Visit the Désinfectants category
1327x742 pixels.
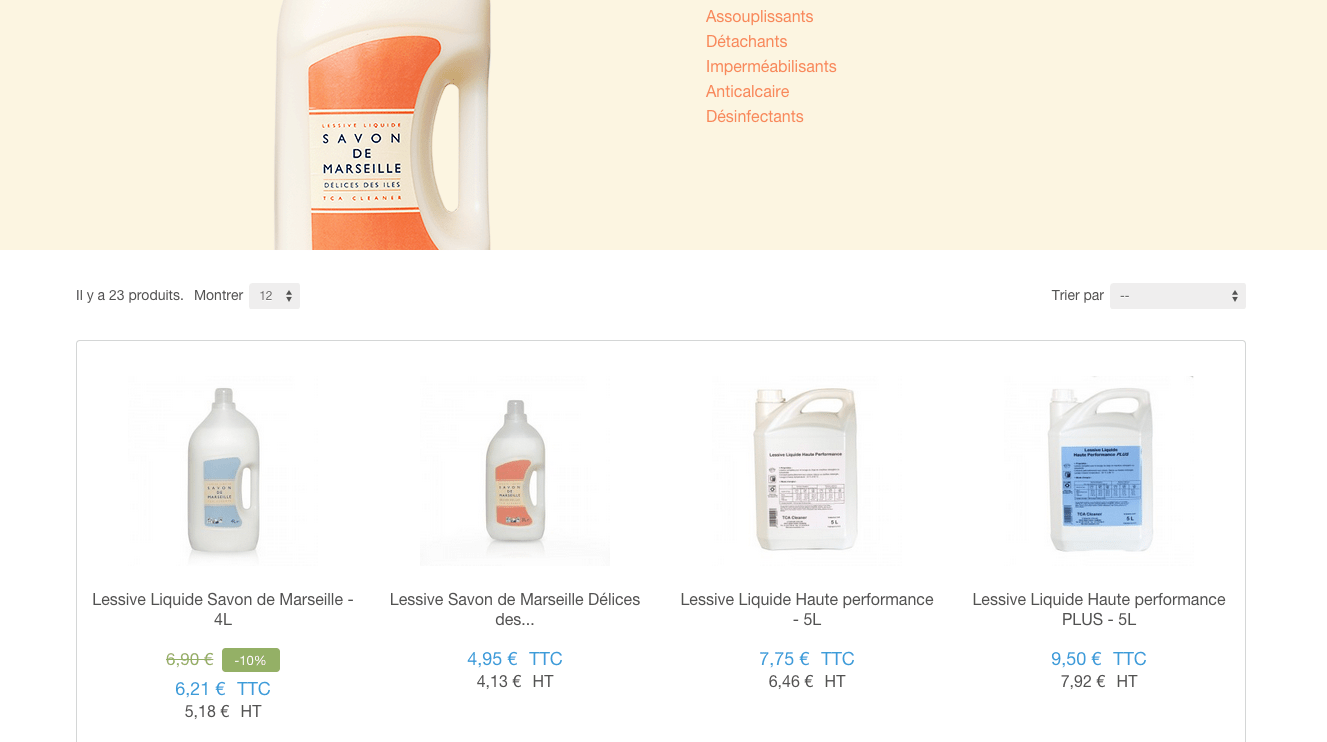pos(754,117)
